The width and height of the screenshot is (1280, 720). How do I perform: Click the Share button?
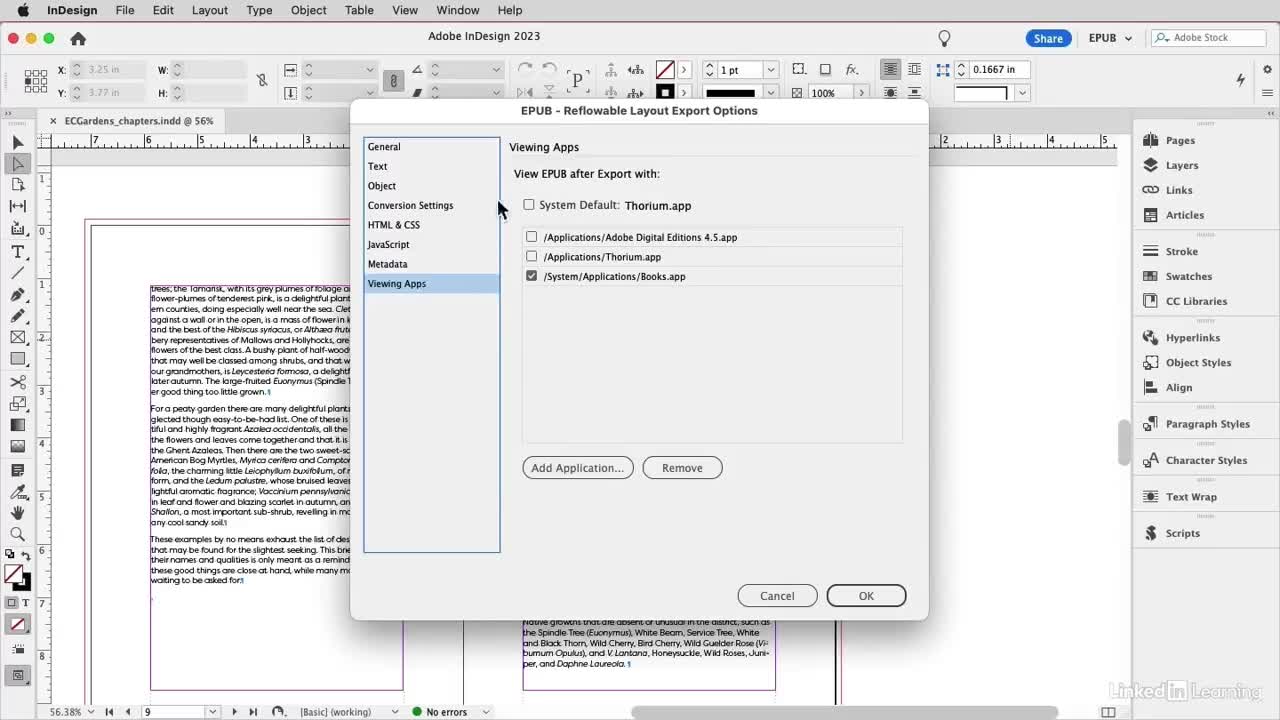[x=1048, y=38]
